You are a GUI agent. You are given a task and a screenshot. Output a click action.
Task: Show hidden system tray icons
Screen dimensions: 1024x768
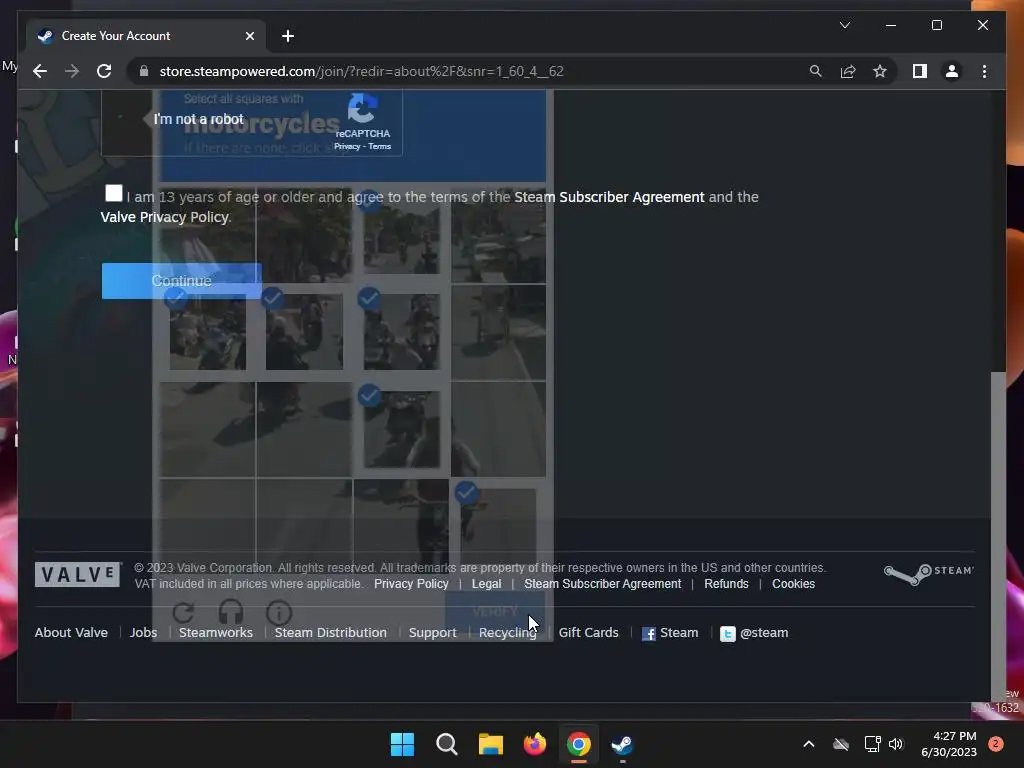[x=808, y=744]
